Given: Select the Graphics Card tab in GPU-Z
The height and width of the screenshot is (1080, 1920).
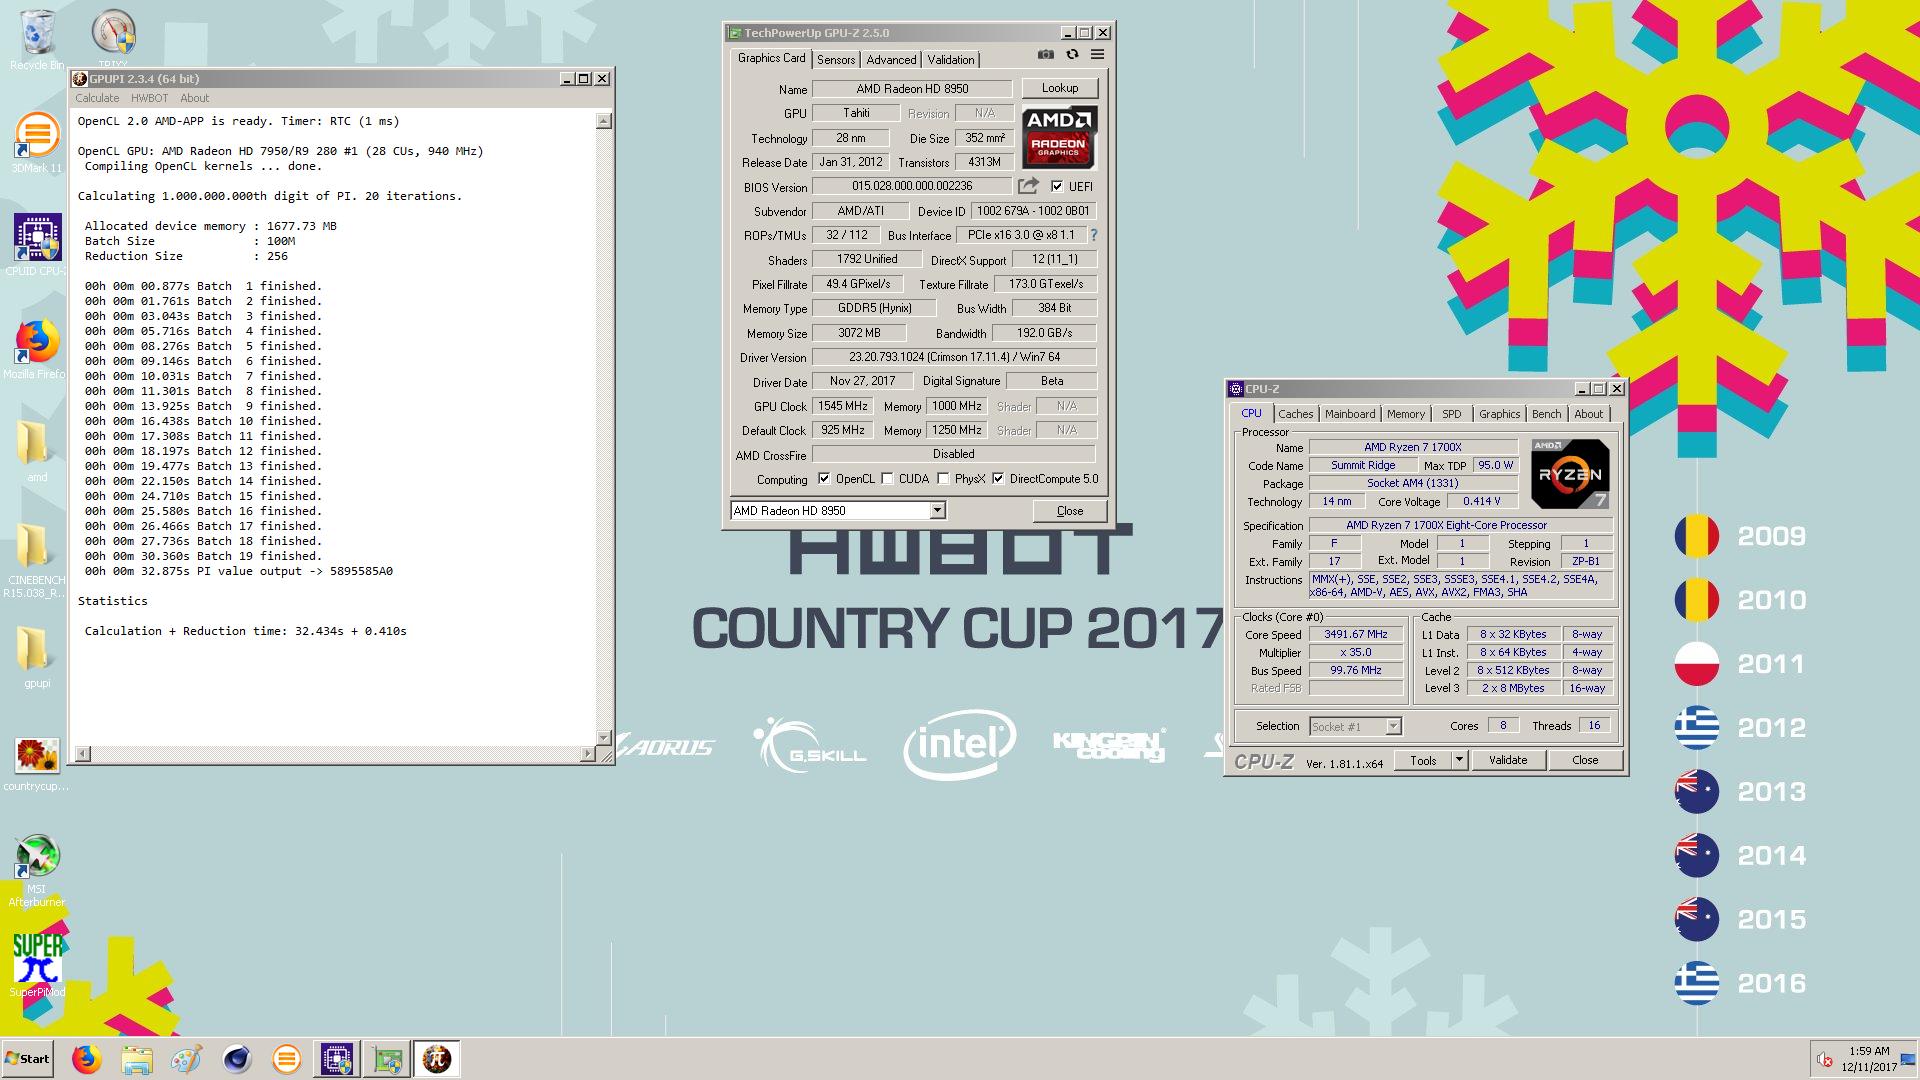Looking at the screenshot, I should click(x=771, y=58).
